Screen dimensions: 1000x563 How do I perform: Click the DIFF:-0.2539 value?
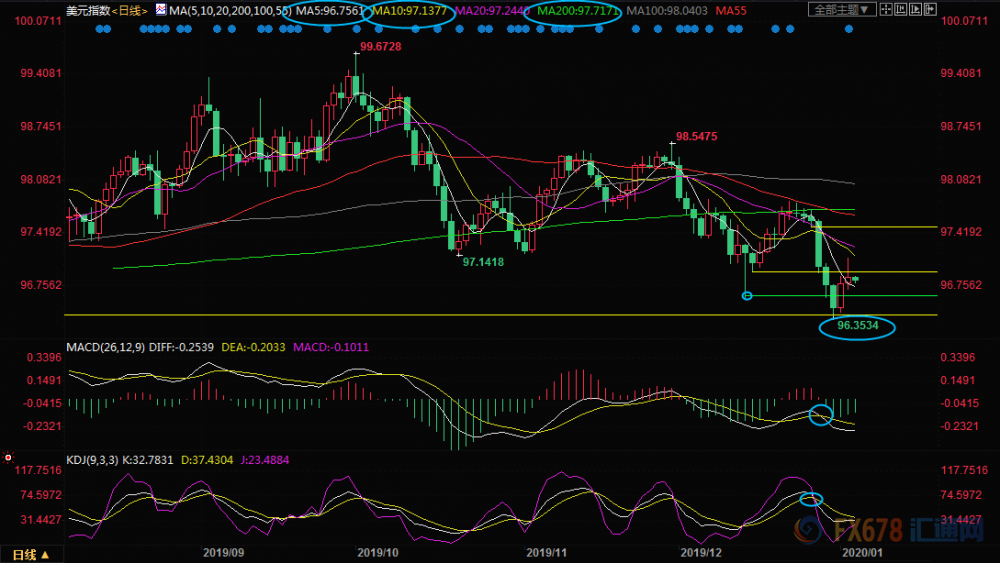tap(181, 347)
